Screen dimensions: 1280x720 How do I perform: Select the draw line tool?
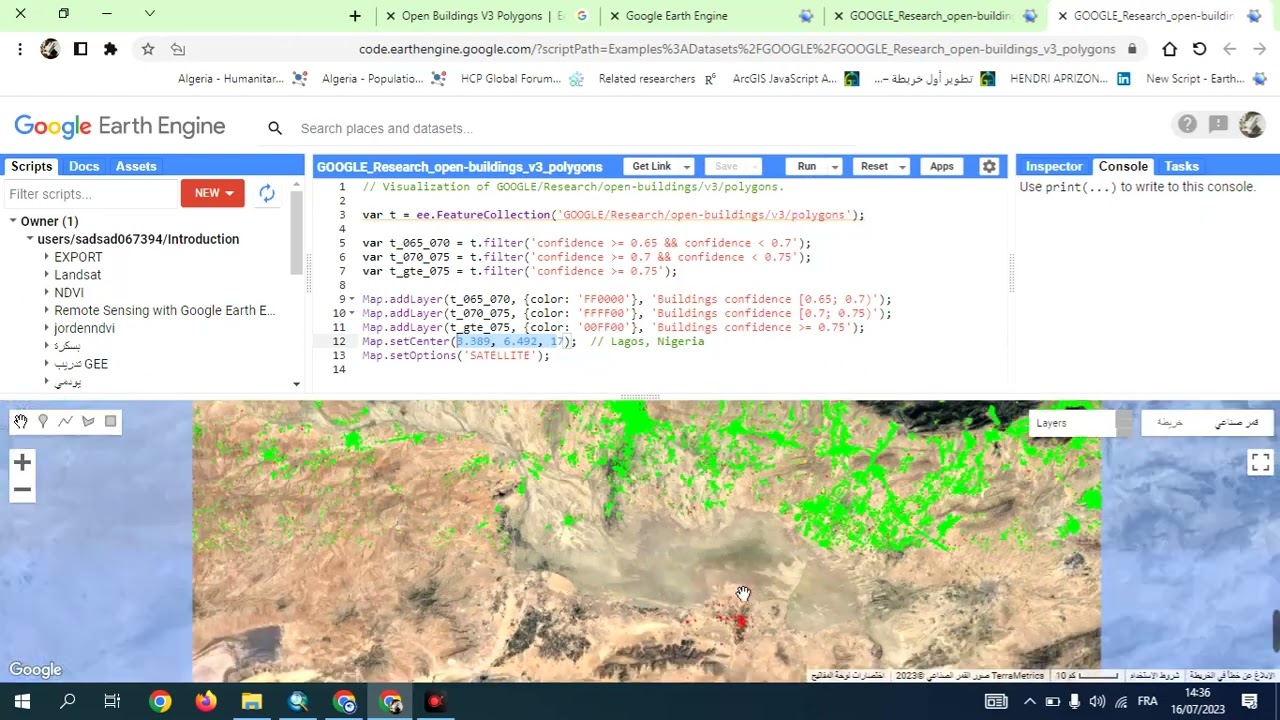point(66,422)
